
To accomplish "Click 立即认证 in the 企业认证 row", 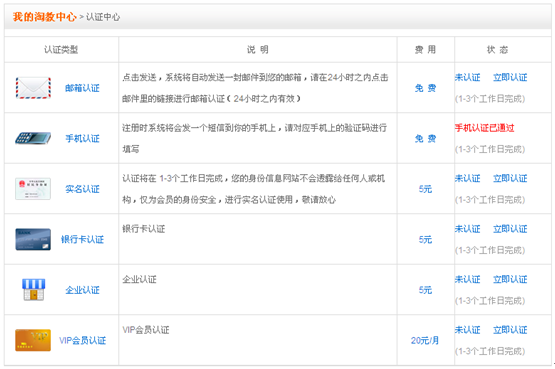I will pyautogui.click(x=510, y=279).
